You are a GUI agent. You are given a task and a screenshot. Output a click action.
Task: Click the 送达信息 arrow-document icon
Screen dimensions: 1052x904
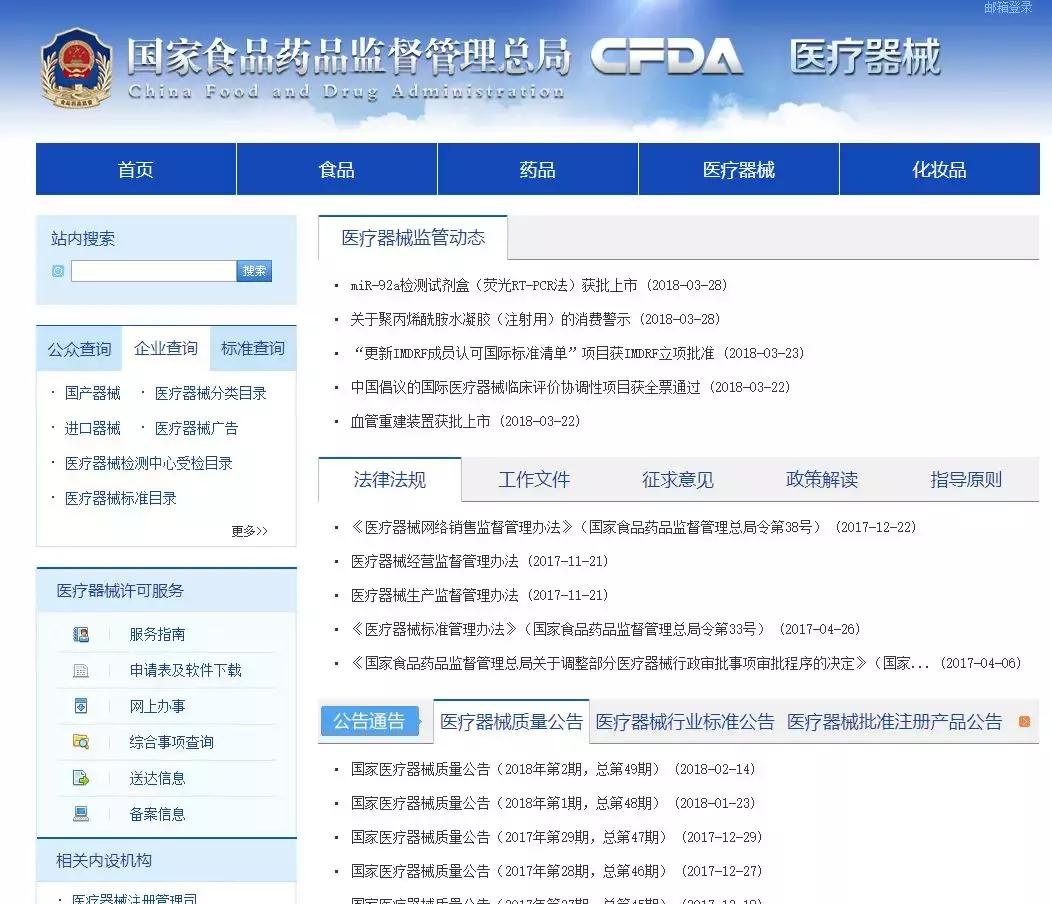[82, 778]
